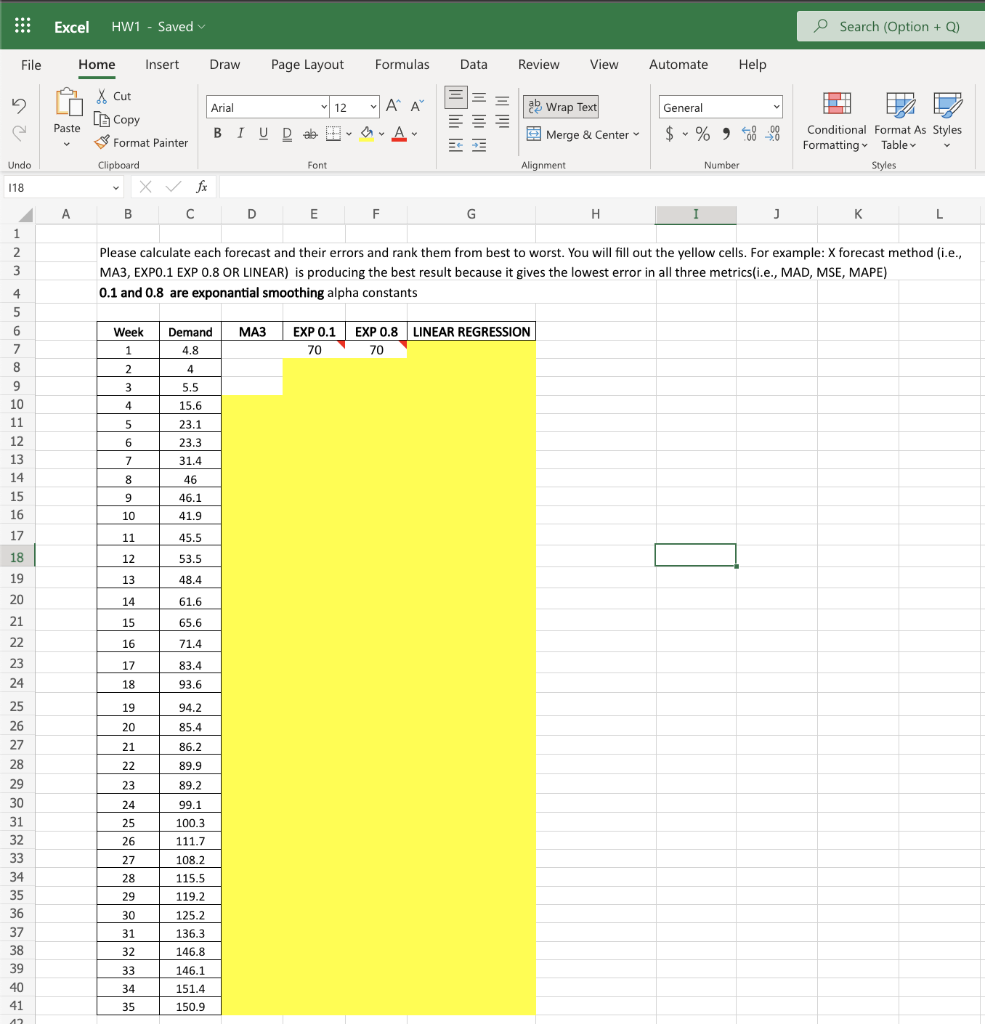The height and width of the screenshot is (1024, 985).
Task: Open the File menu
Action: 31,64
